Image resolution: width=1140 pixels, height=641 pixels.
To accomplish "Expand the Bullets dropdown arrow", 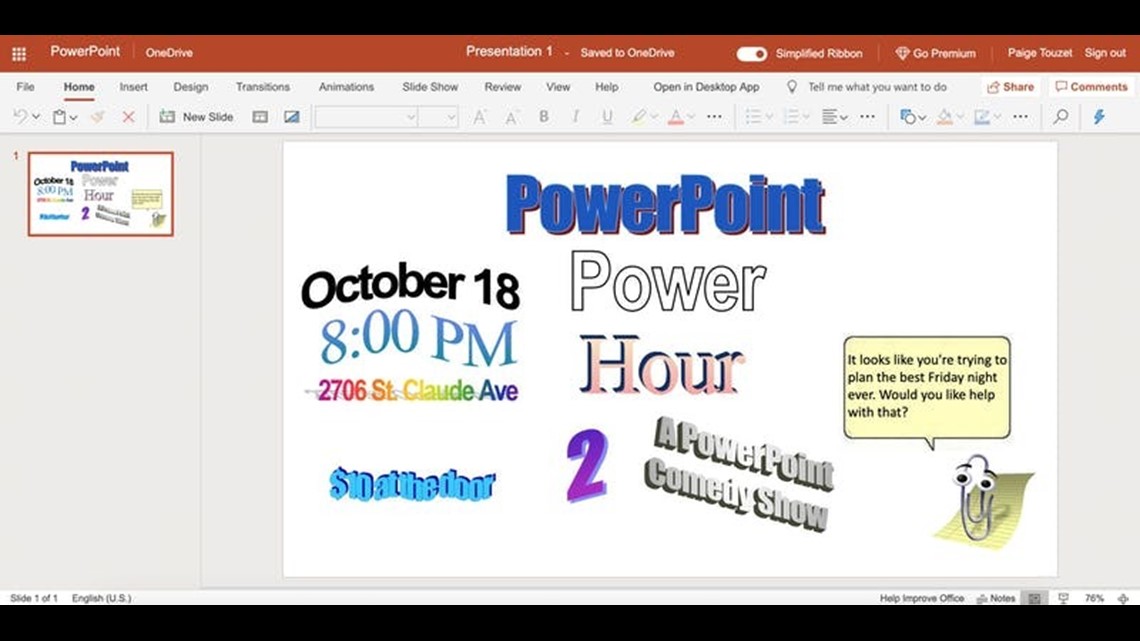I will [769, 117].
